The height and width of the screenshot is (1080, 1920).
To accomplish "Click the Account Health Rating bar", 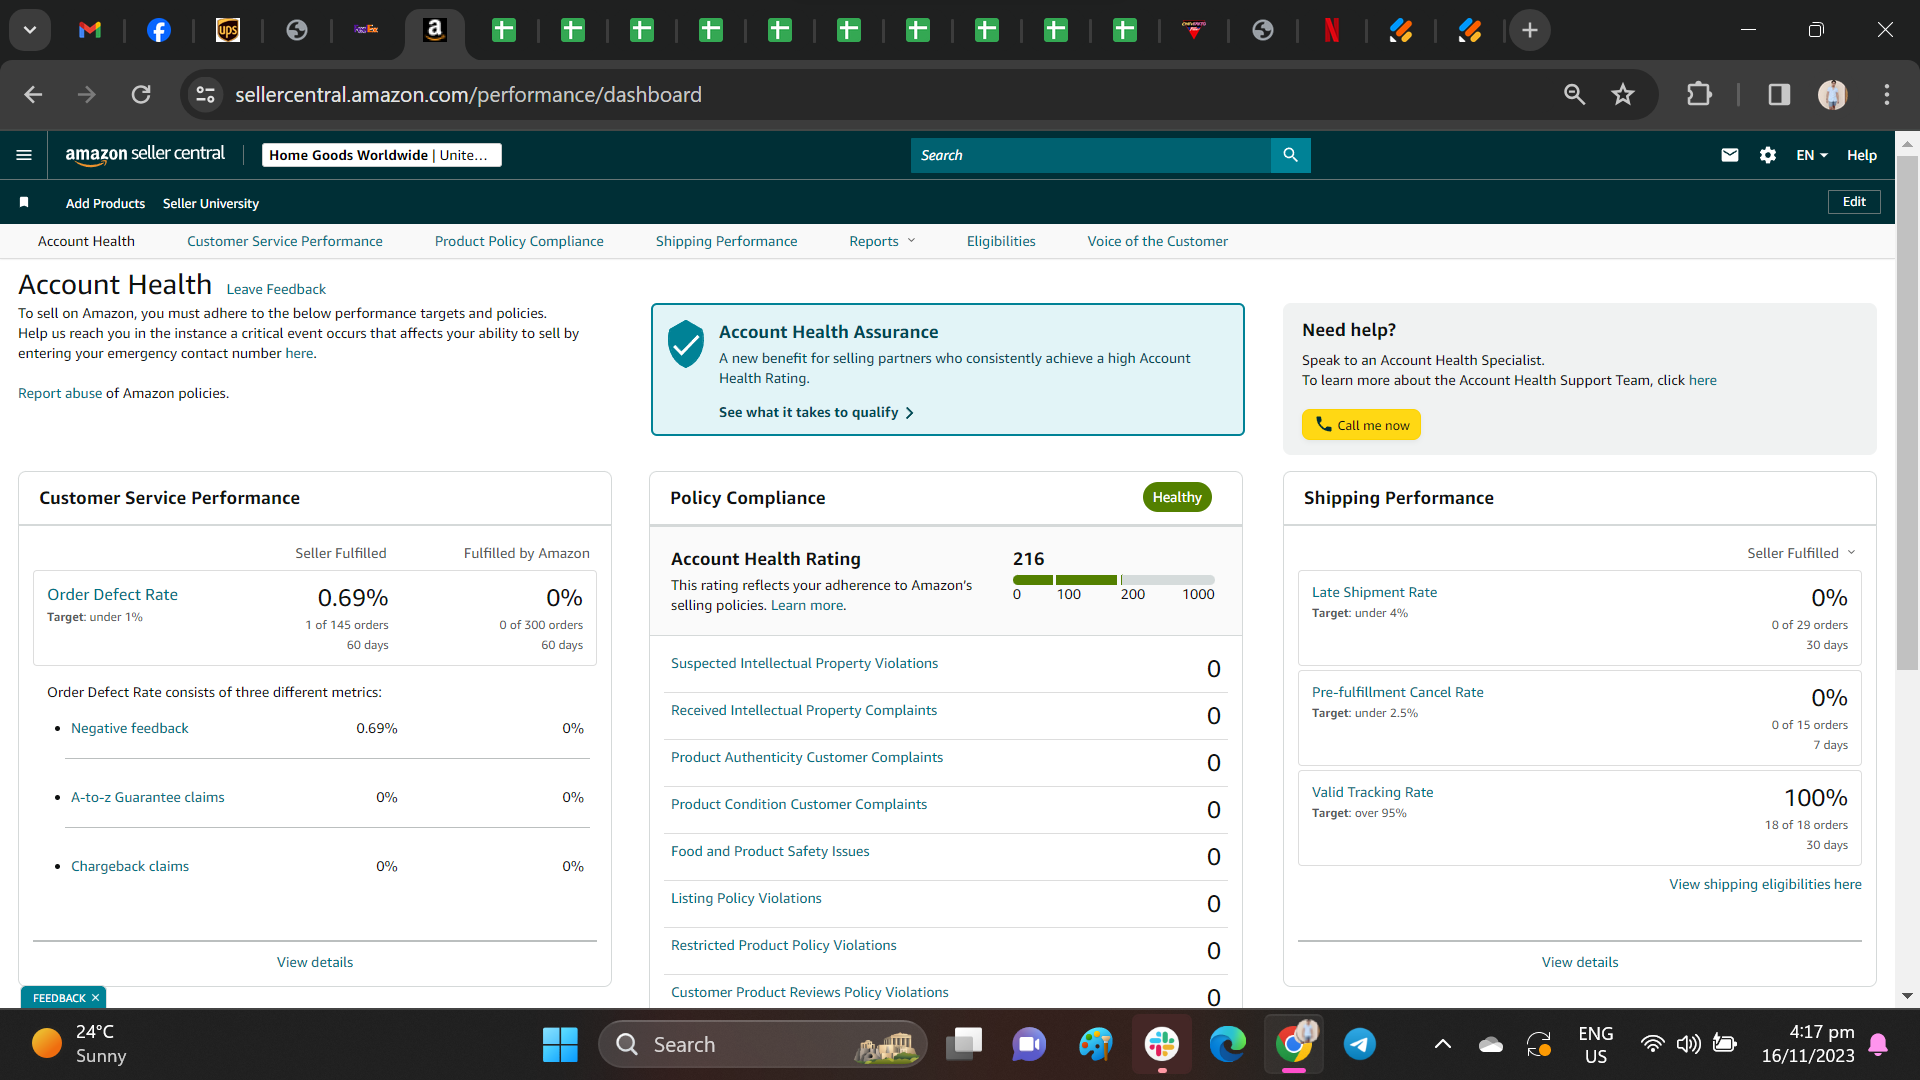I will [x=1113, y=580].
